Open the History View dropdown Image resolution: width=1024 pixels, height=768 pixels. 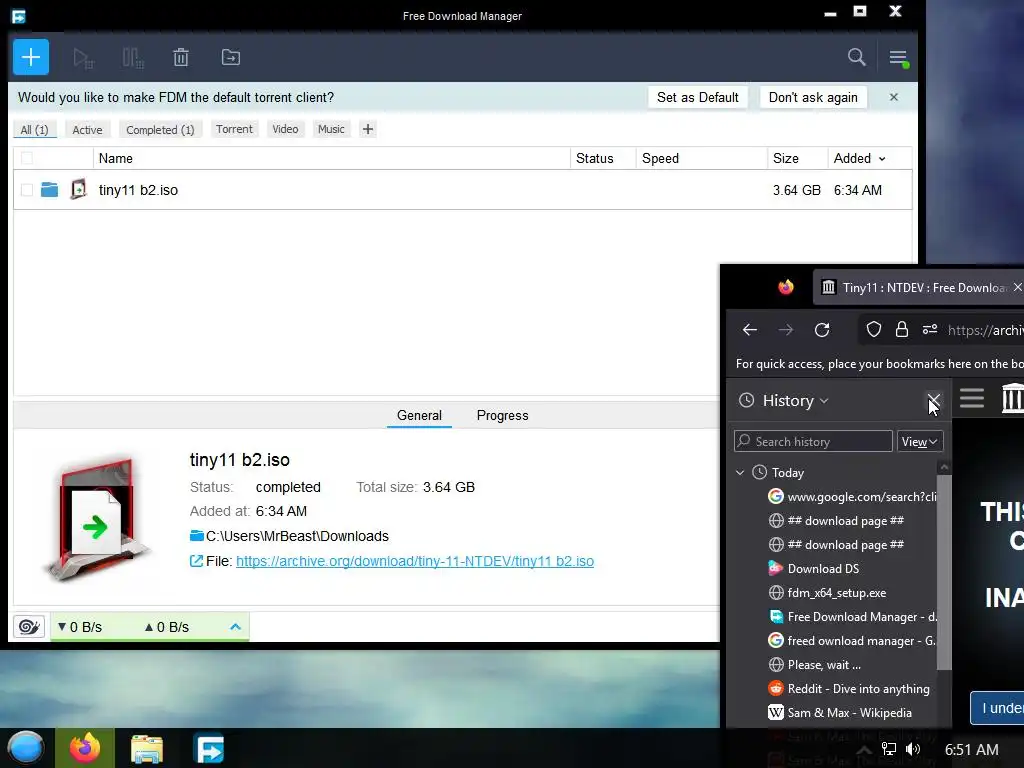click(920, 441)
